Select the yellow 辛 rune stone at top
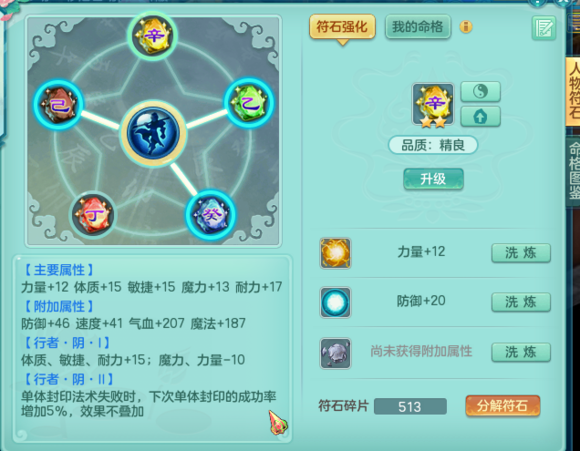The width and height of the screenshot is (580, 451). [x=153, y=36]
